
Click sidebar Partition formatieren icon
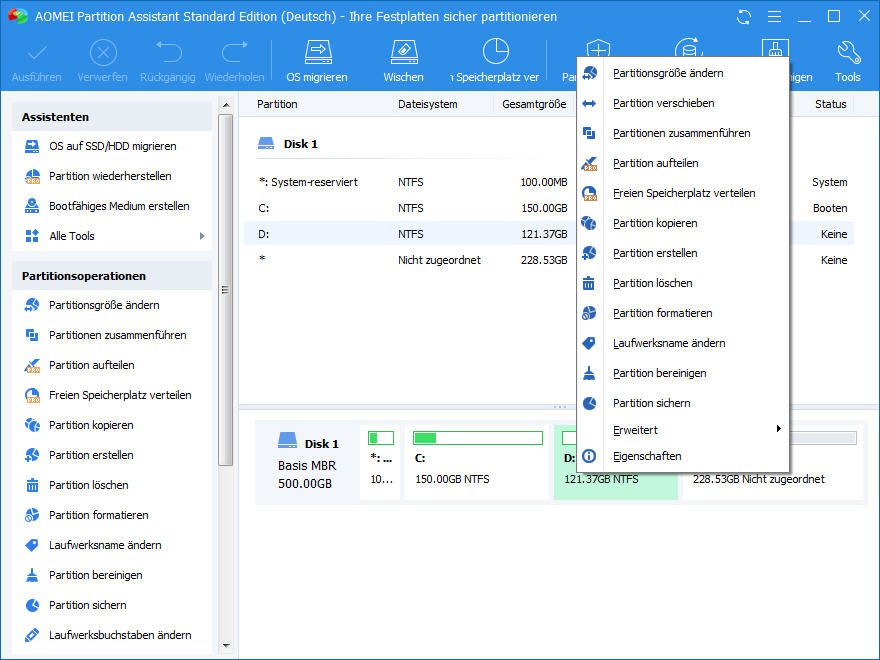point(32,515)
